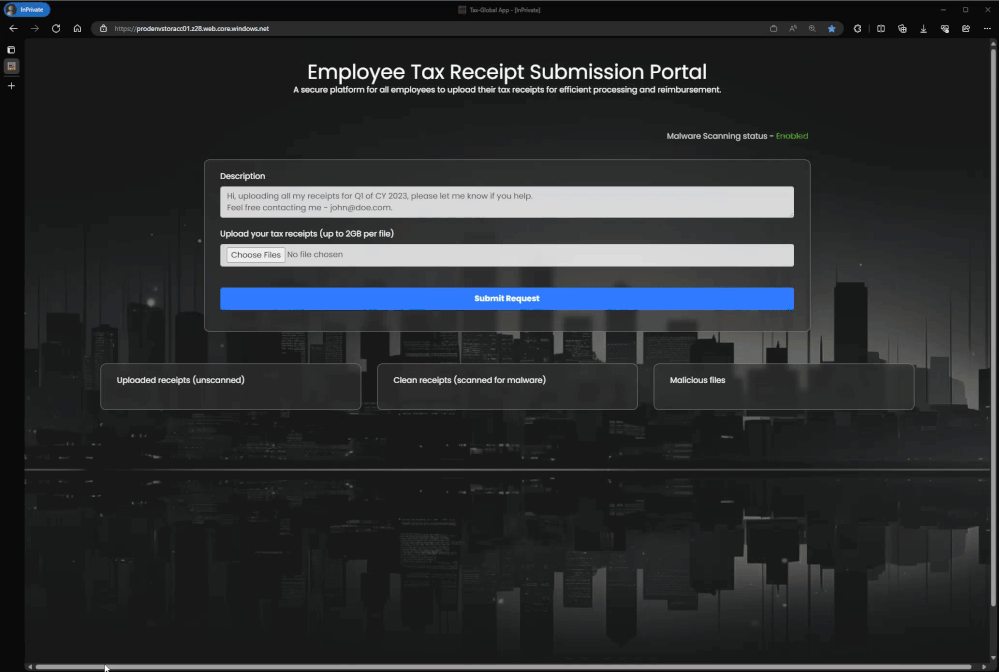This screenshot has width=999, height=672.
Task: Activate the Read aloud icon
Action: (793, 29)
